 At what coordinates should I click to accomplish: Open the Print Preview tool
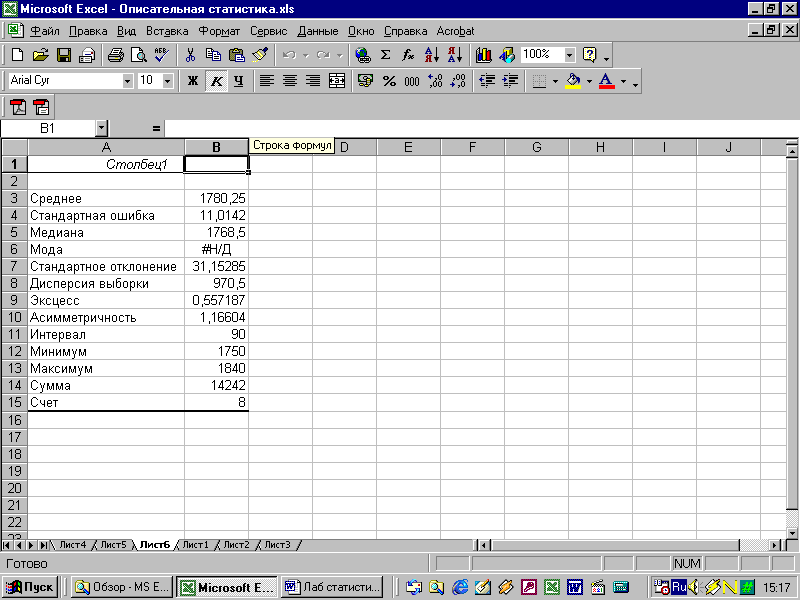[x=138, y=55]
